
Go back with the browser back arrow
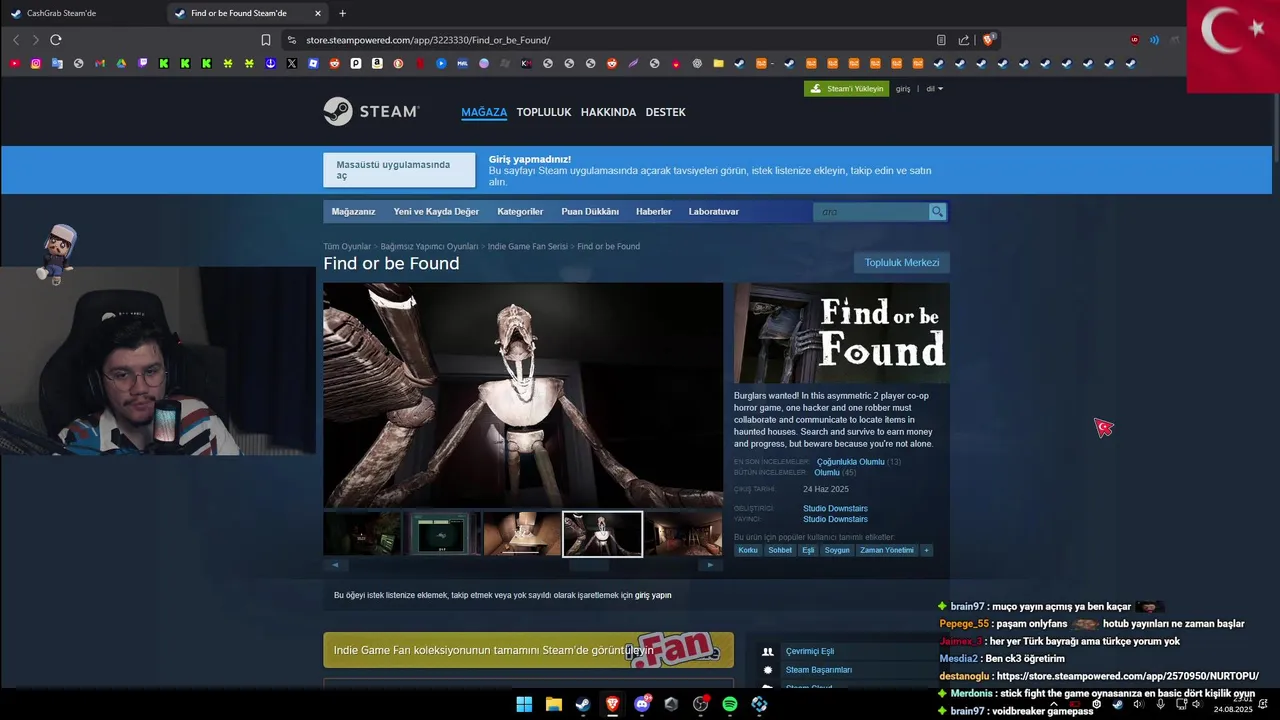pyautogui.click(x=16, y=40)
